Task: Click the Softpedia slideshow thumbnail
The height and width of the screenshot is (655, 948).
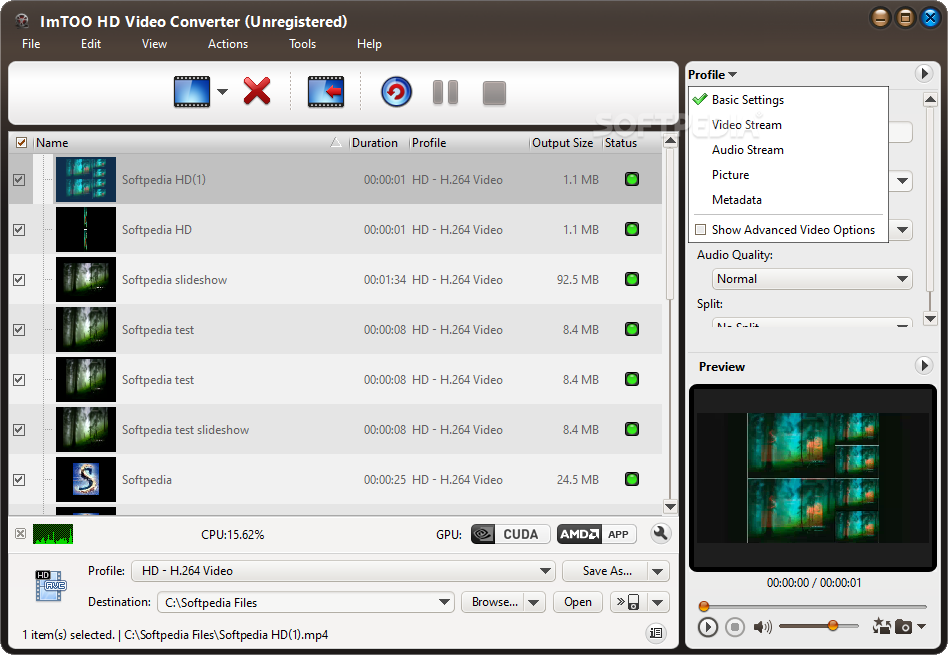Action: coord(86,279)
